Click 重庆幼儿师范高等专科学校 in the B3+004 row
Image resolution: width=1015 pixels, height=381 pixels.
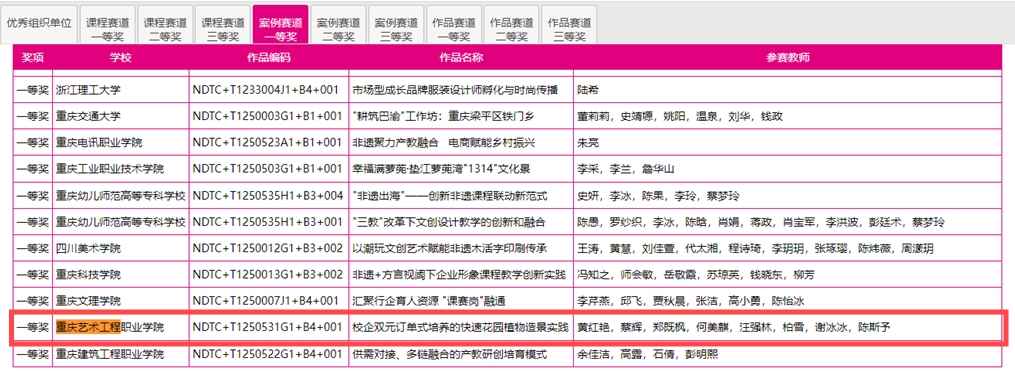point(121,195)
